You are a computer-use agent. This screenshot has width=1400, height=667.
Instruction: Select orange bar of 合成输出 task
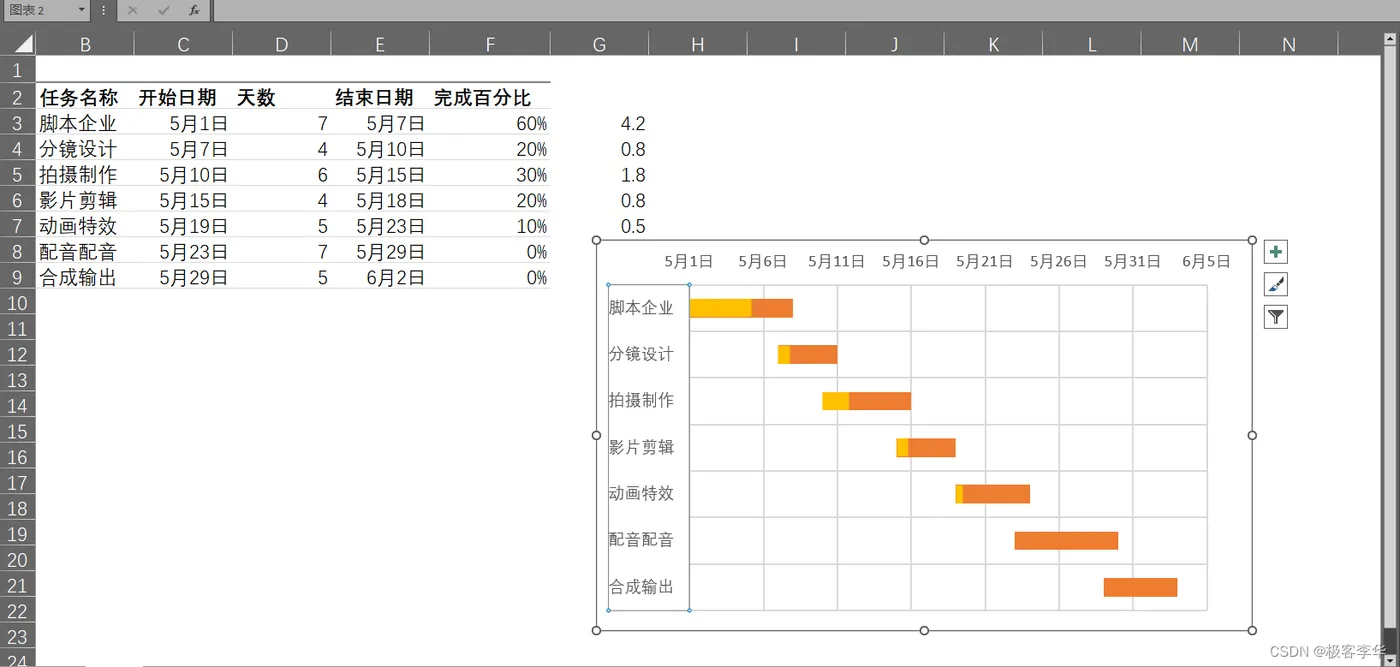(1140, 587)
